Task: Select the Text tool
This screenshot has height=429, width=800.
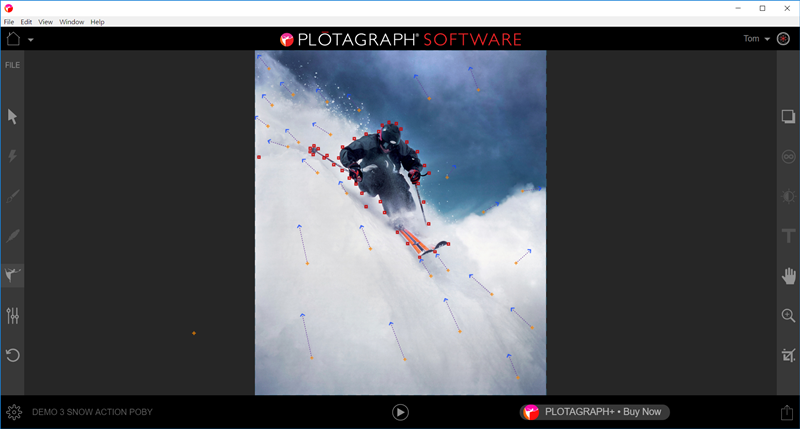Action: [788, 236]
